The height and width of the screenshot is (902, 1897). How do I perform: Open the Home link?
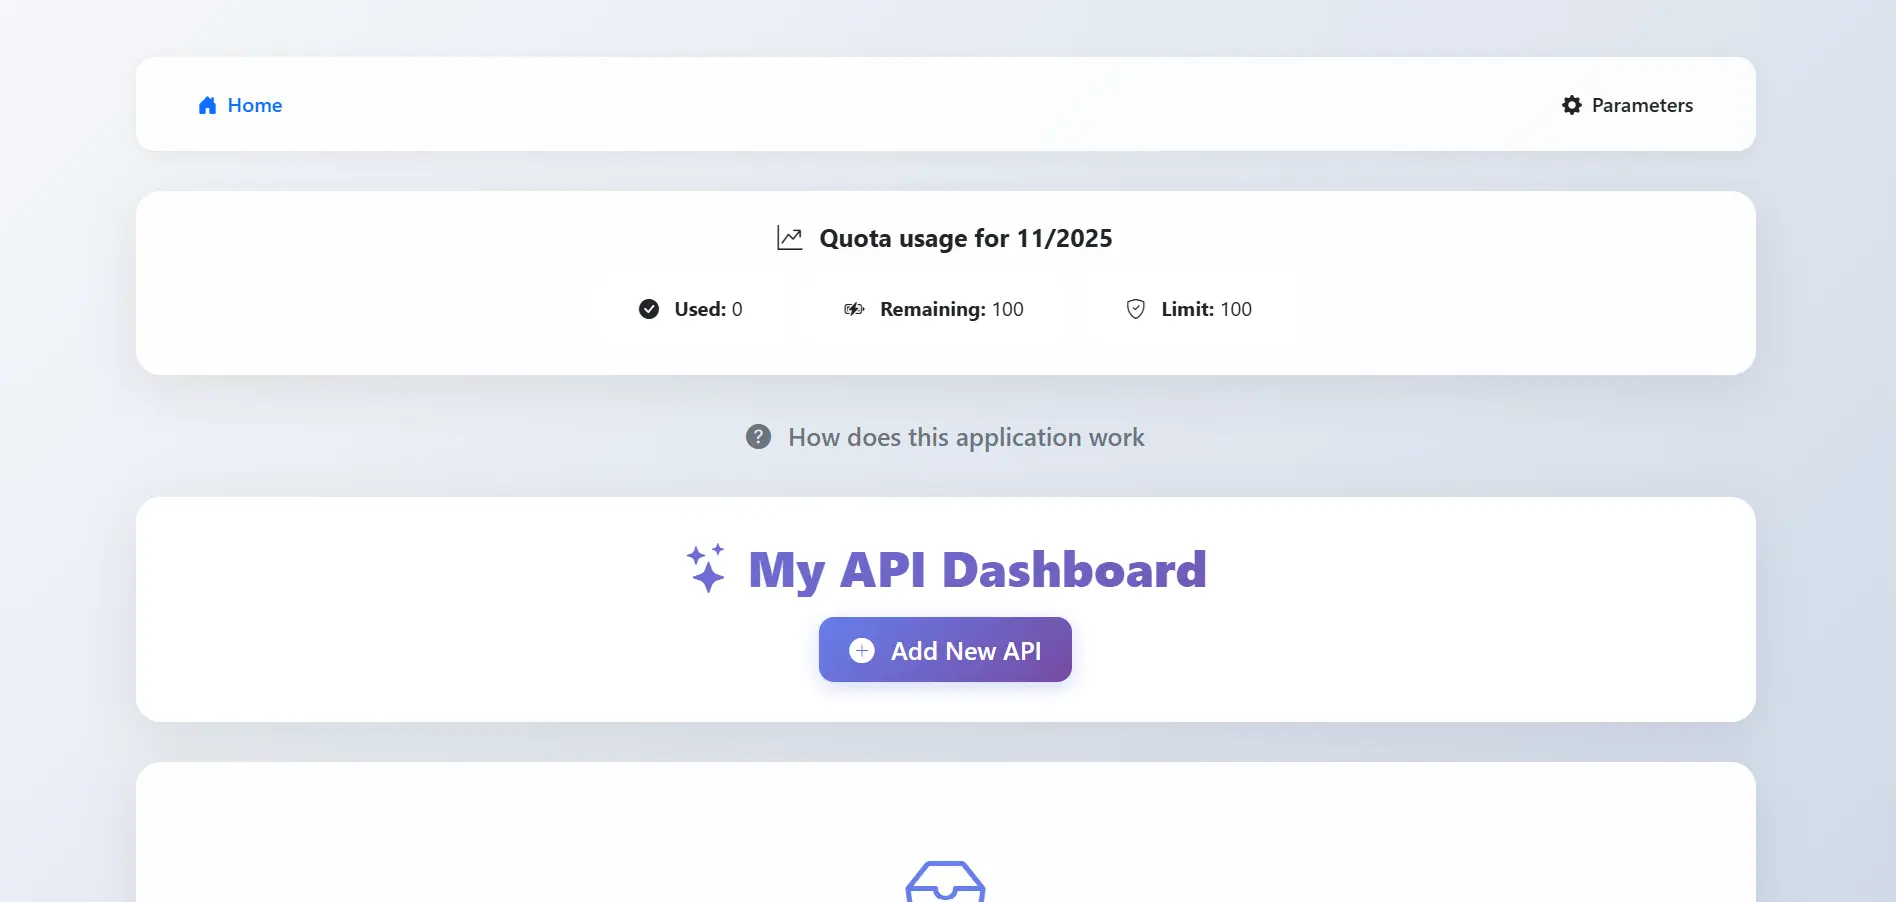click(x=240, y=105)
